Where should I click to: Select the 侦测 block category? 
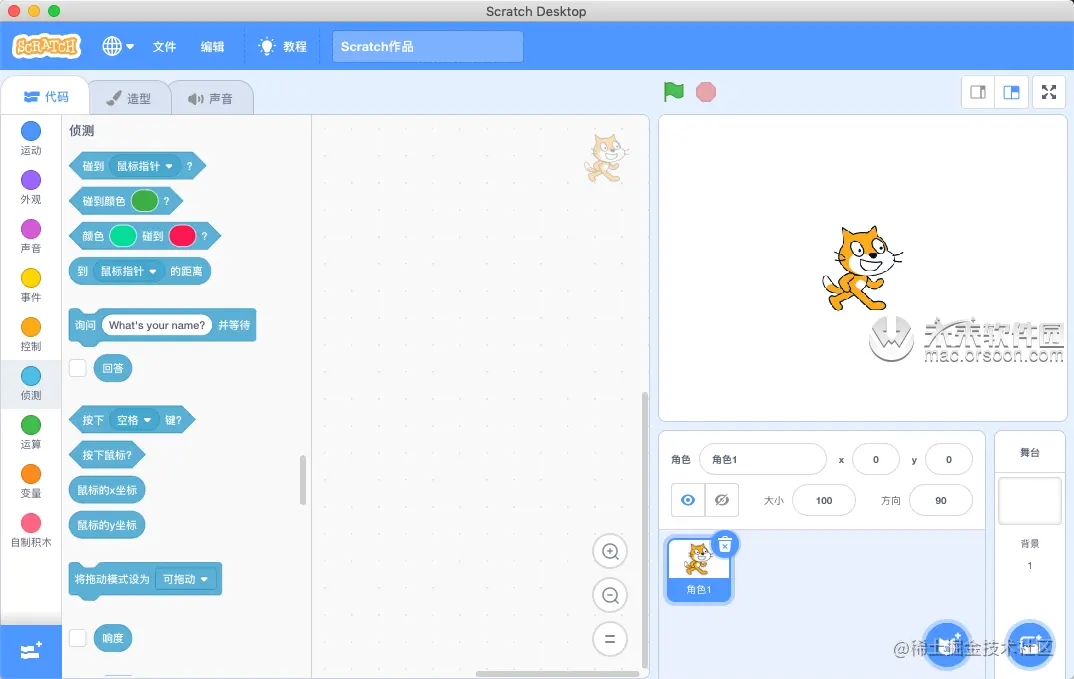tap(31, 384)
